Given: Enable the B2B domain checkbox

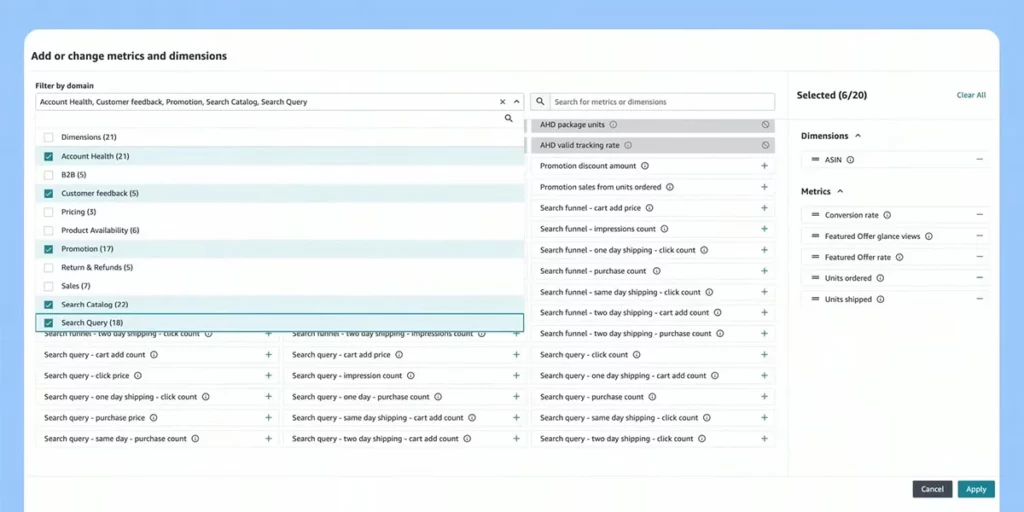Looking at the screenshot, I should click(x=48, y=175).
